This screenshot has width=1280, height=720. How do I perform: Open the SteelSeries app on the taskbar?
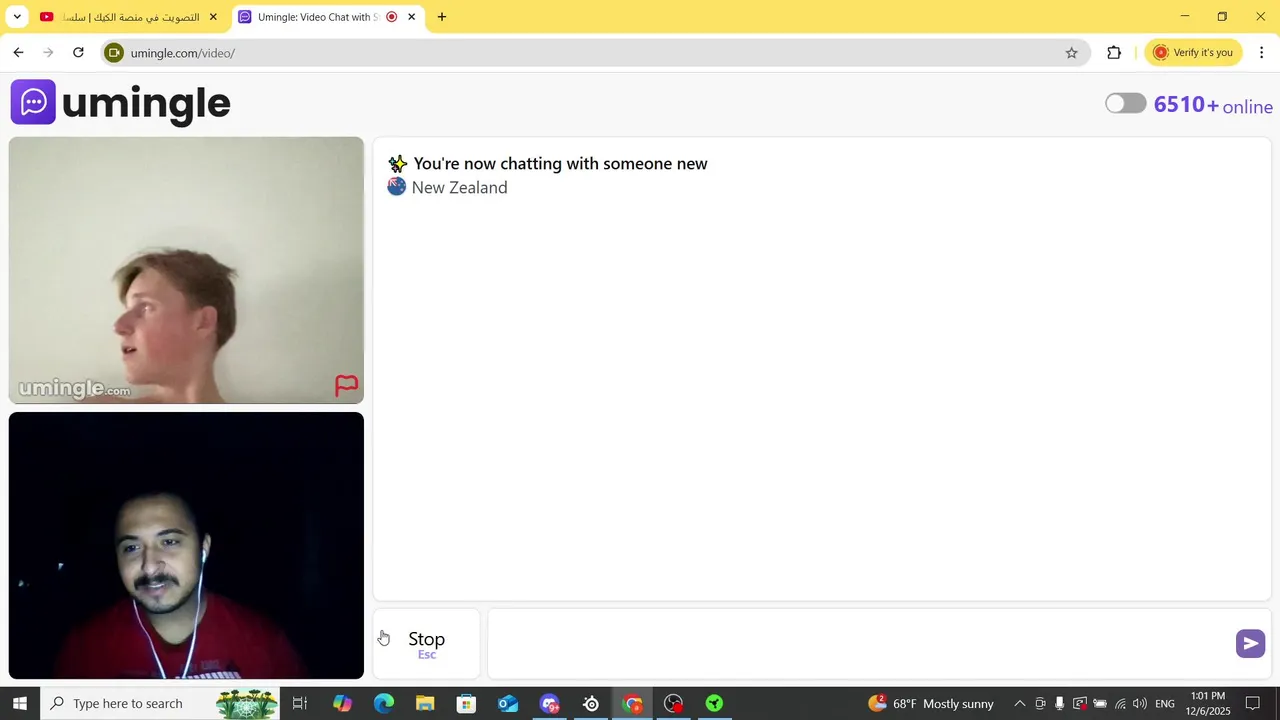591,704
